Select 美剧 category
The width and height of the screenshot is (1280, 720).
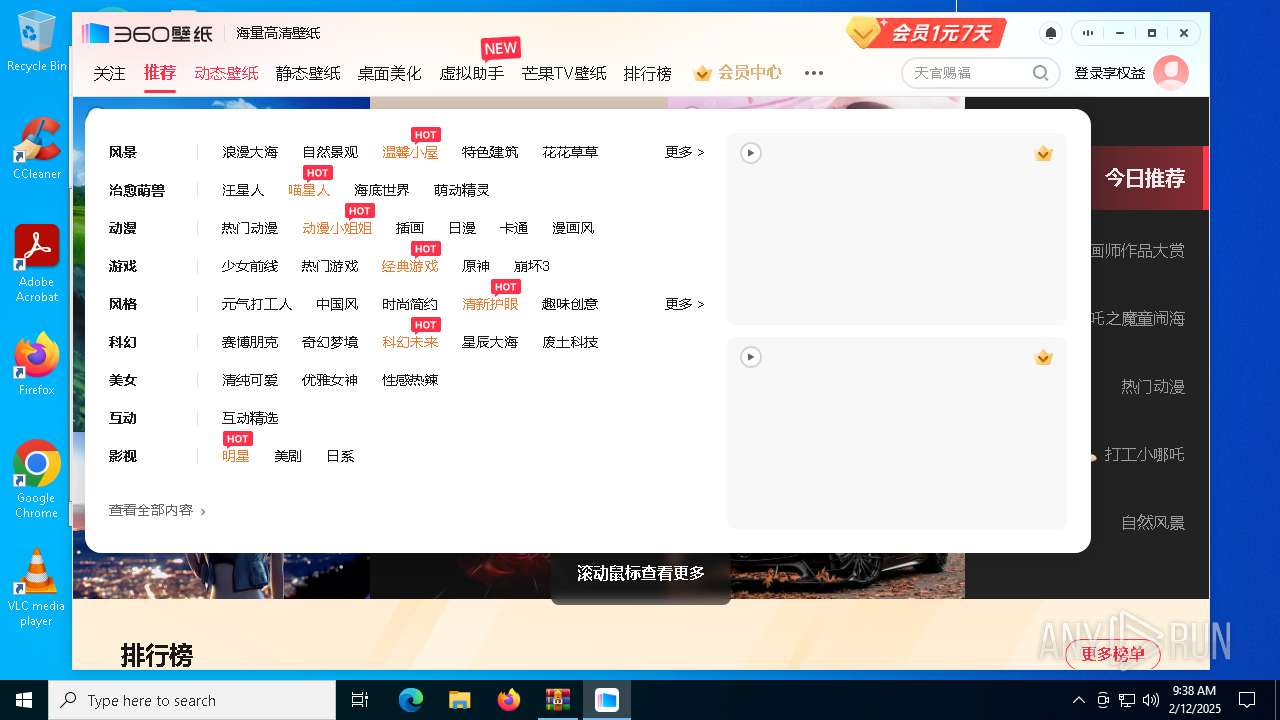pyautogui.click(x=288, y=456)
